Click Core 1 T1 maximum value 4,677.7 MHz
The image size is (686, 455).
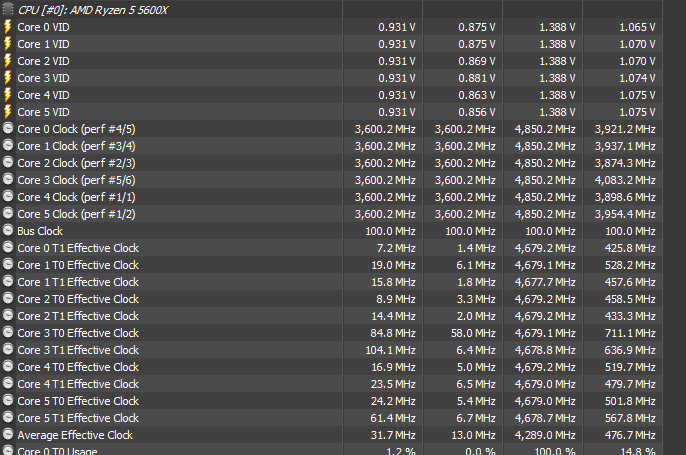pos(545,282)
